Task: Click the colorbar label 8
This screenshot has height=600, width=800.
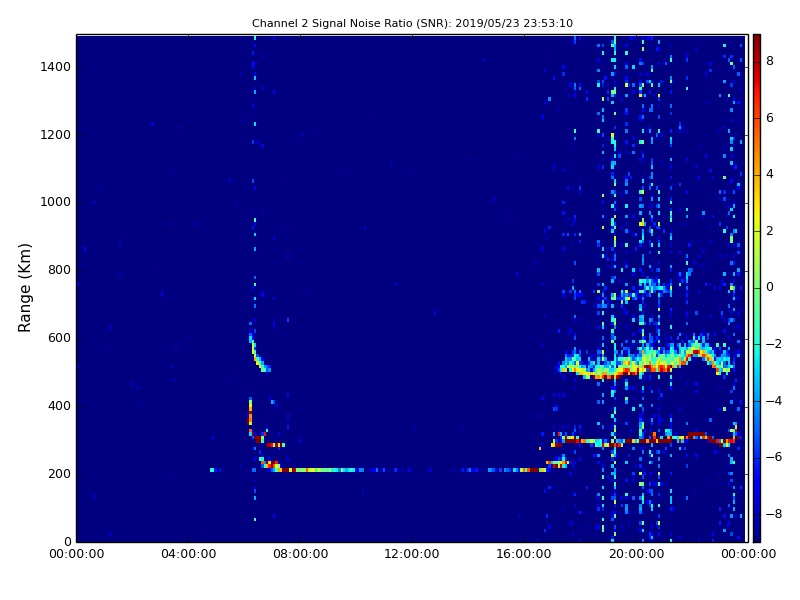Action: click(770, 61)
